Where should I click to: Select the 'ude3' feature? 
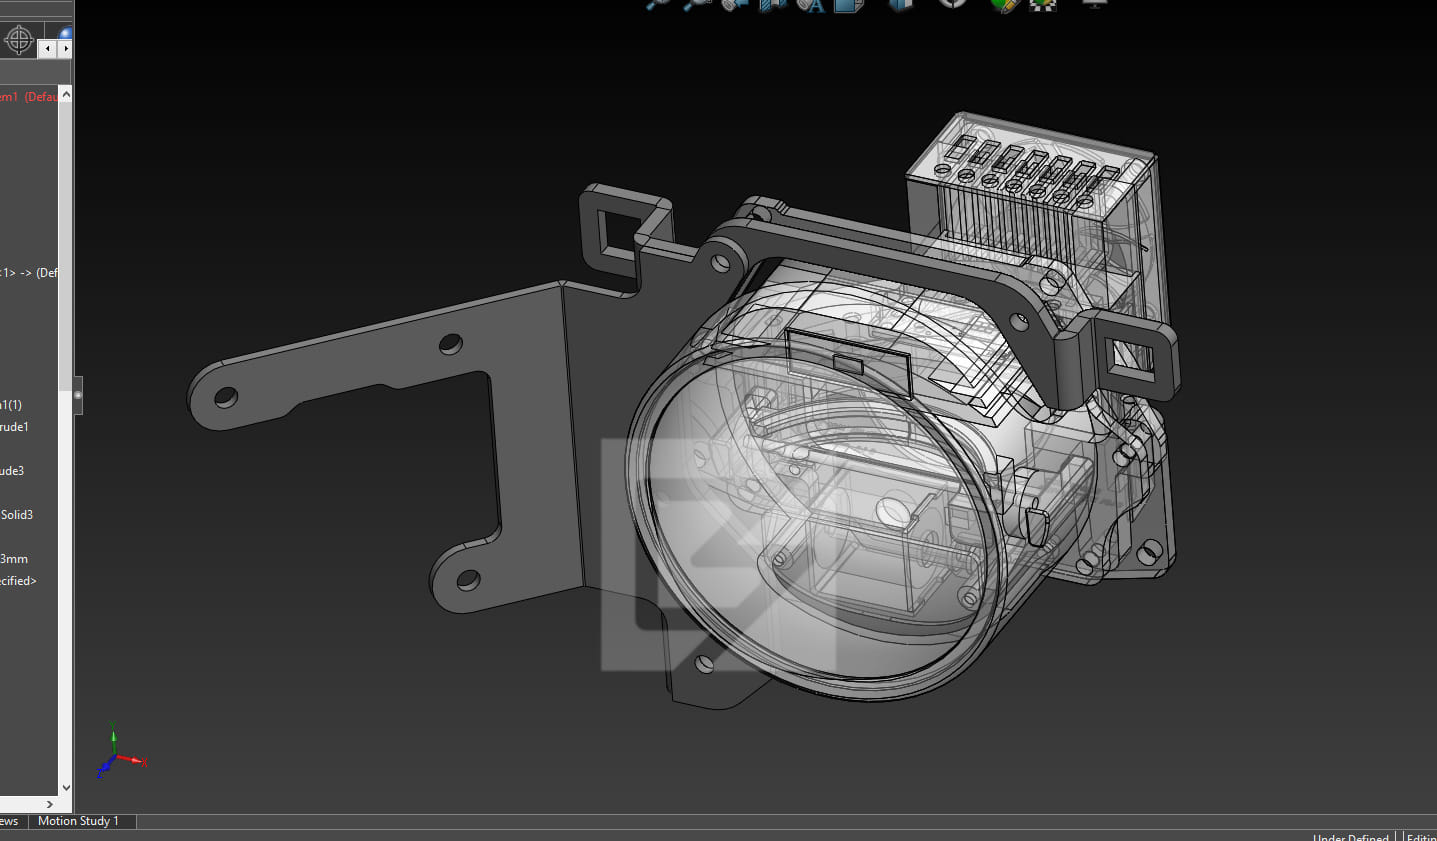(12, 471)
